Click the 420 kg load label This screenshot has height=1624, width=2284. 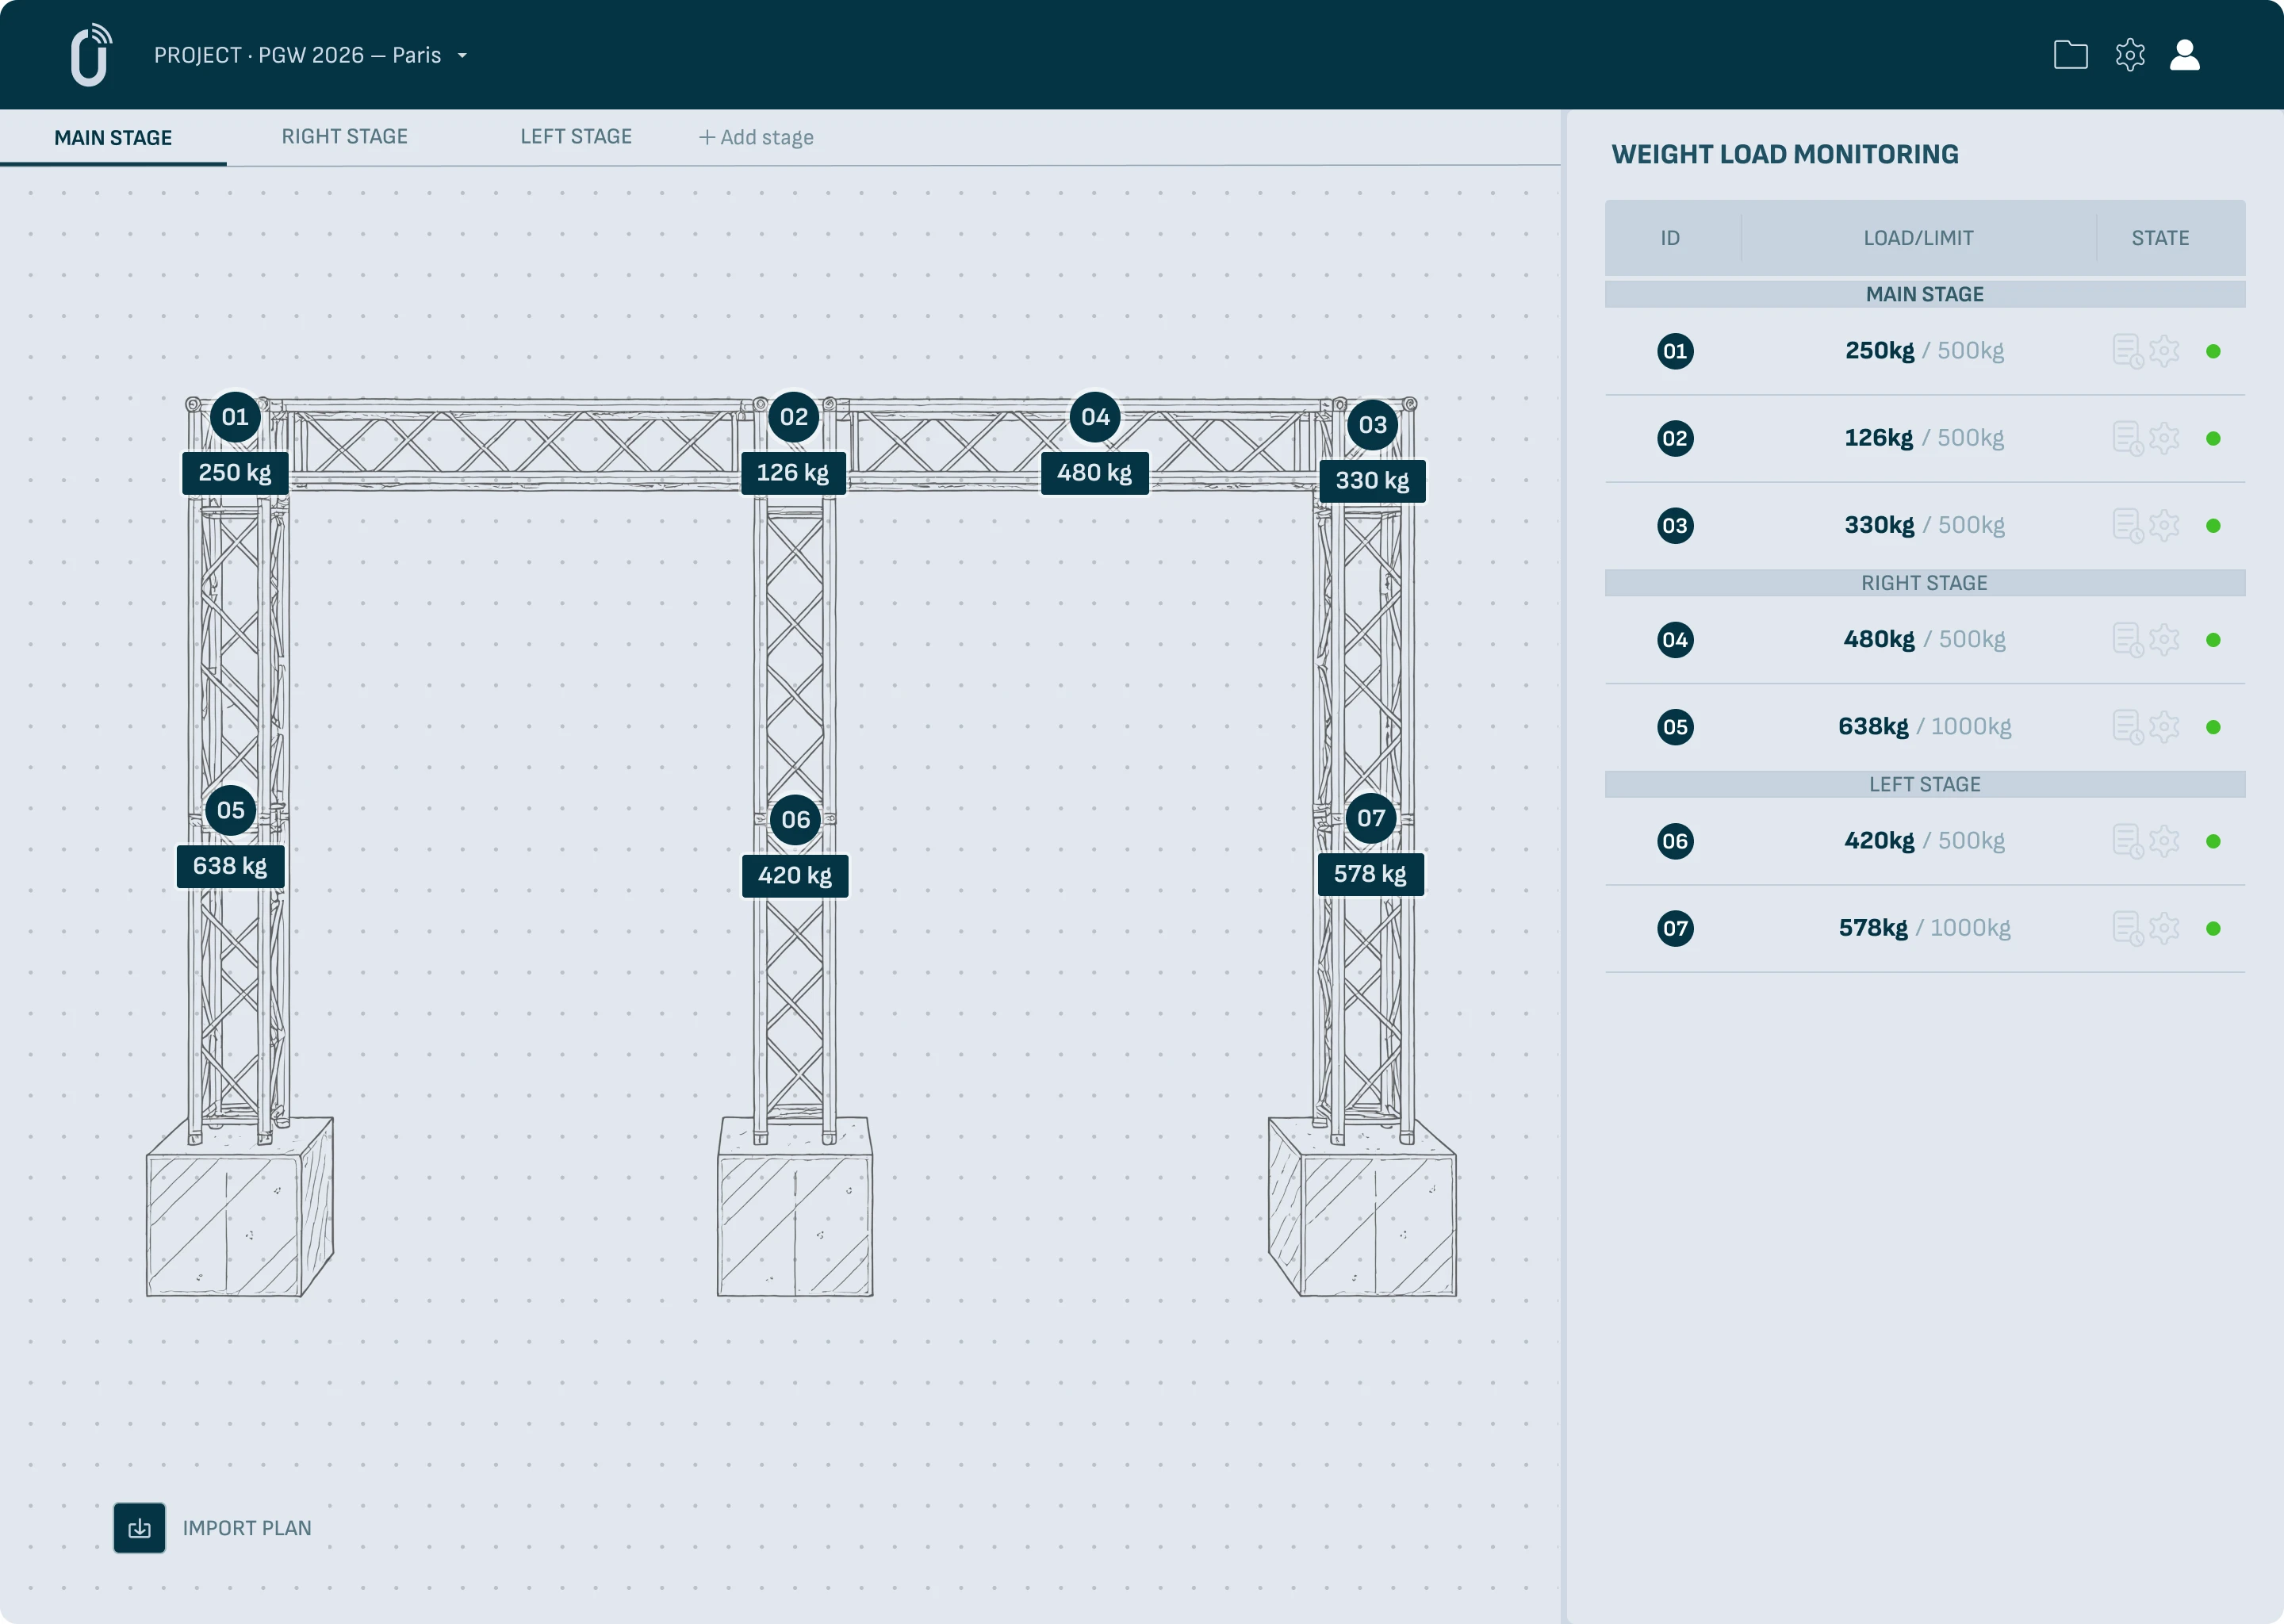coord(795,876)
